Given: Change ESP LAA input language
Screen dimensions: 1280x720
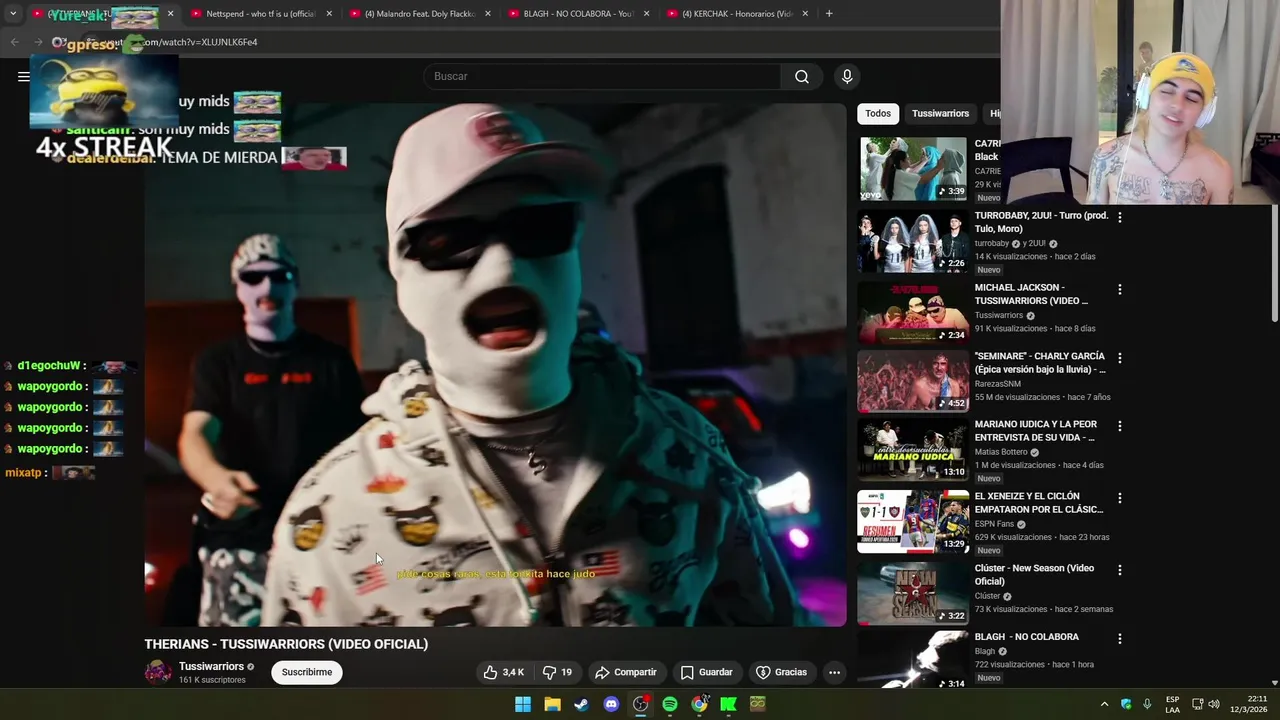Looking at the screenshot, I should [x=1172, y=704].
